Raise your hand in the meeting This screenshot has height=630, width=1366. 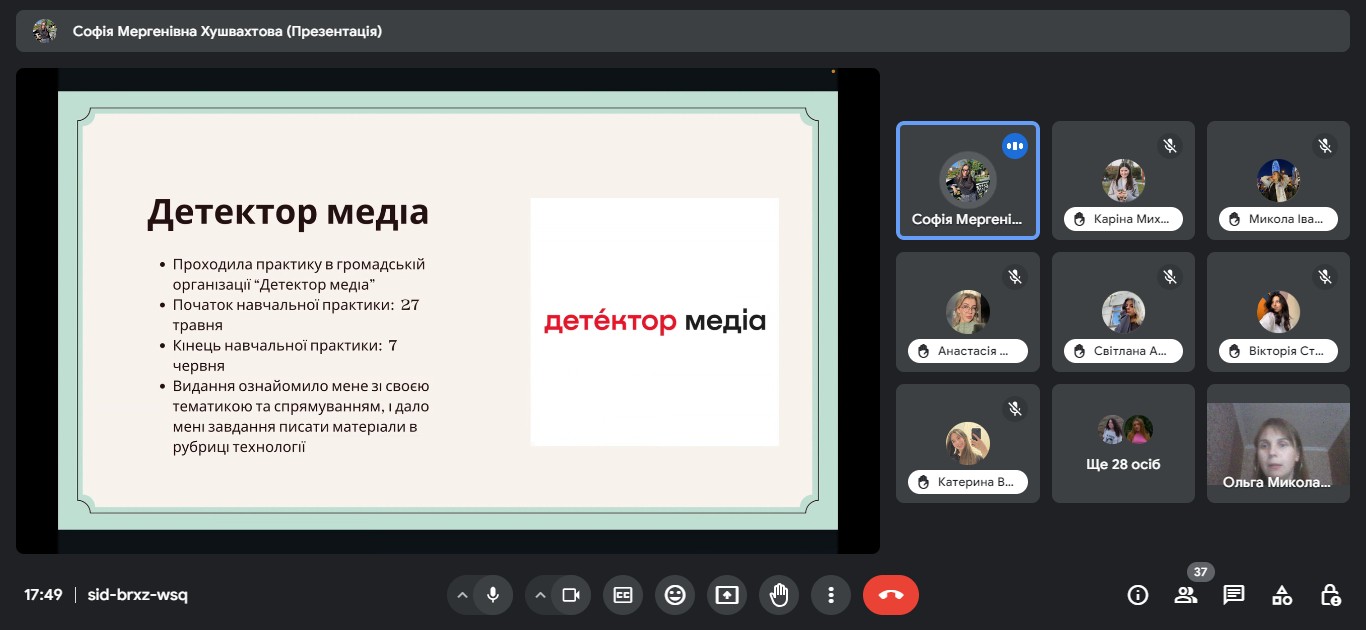(779, 595)
